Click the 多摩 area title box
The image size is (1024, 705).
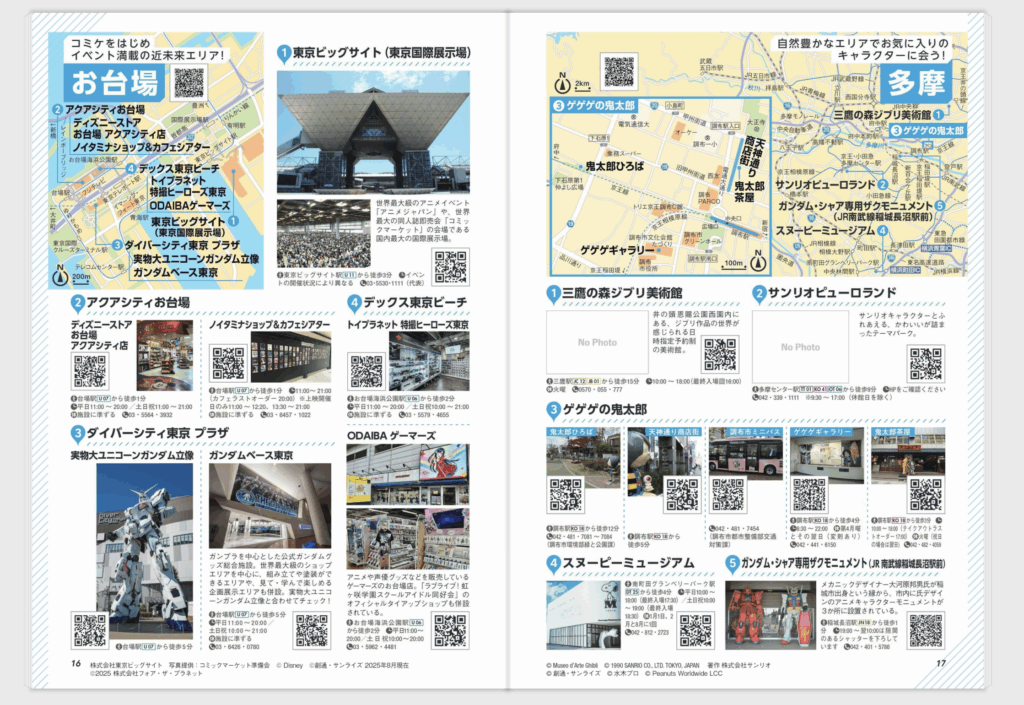click(x=918, y=84)
